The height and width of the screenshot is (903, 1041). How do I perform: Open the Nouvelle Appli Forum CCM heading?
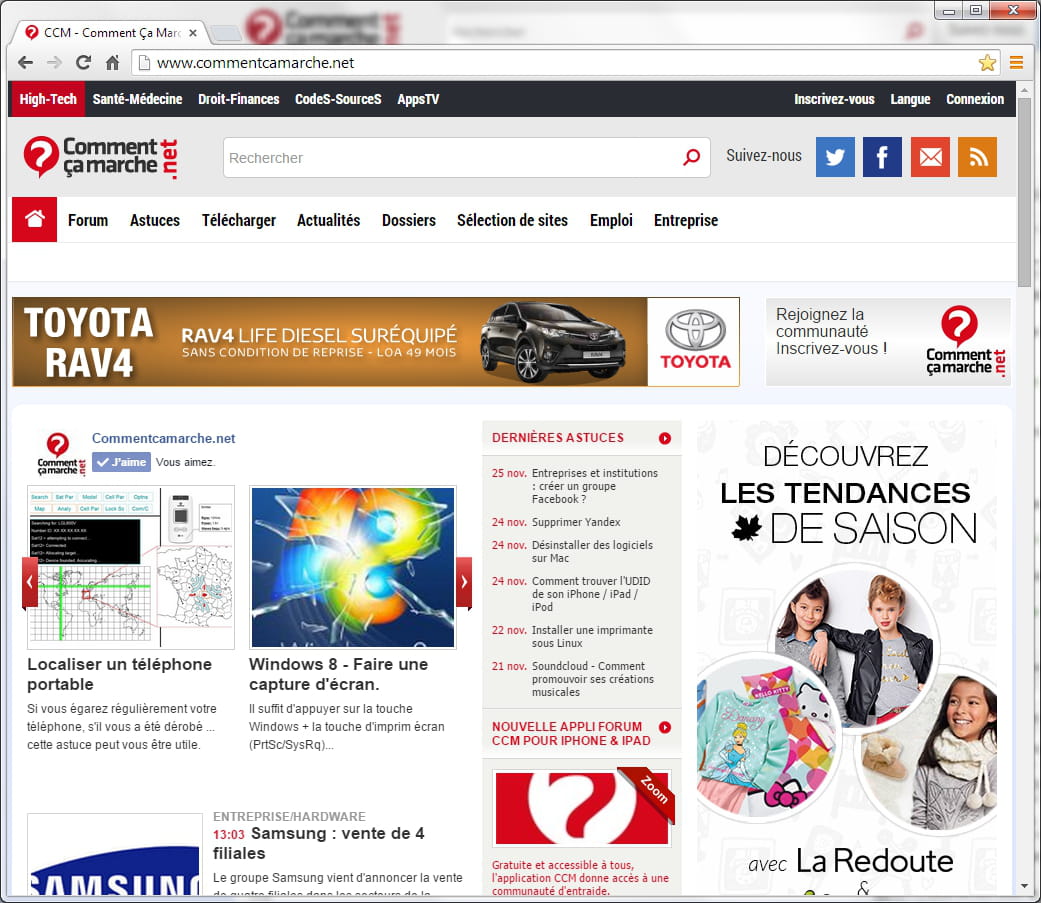(571, 734)
